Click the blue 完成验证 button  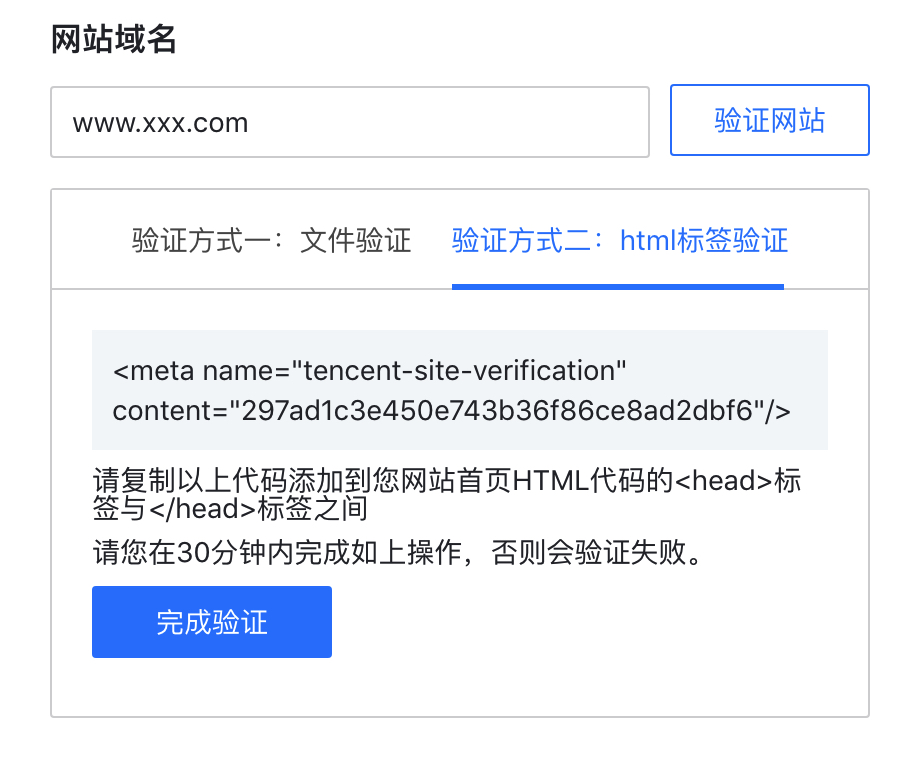pyautogui.click(x=212, y=622)
